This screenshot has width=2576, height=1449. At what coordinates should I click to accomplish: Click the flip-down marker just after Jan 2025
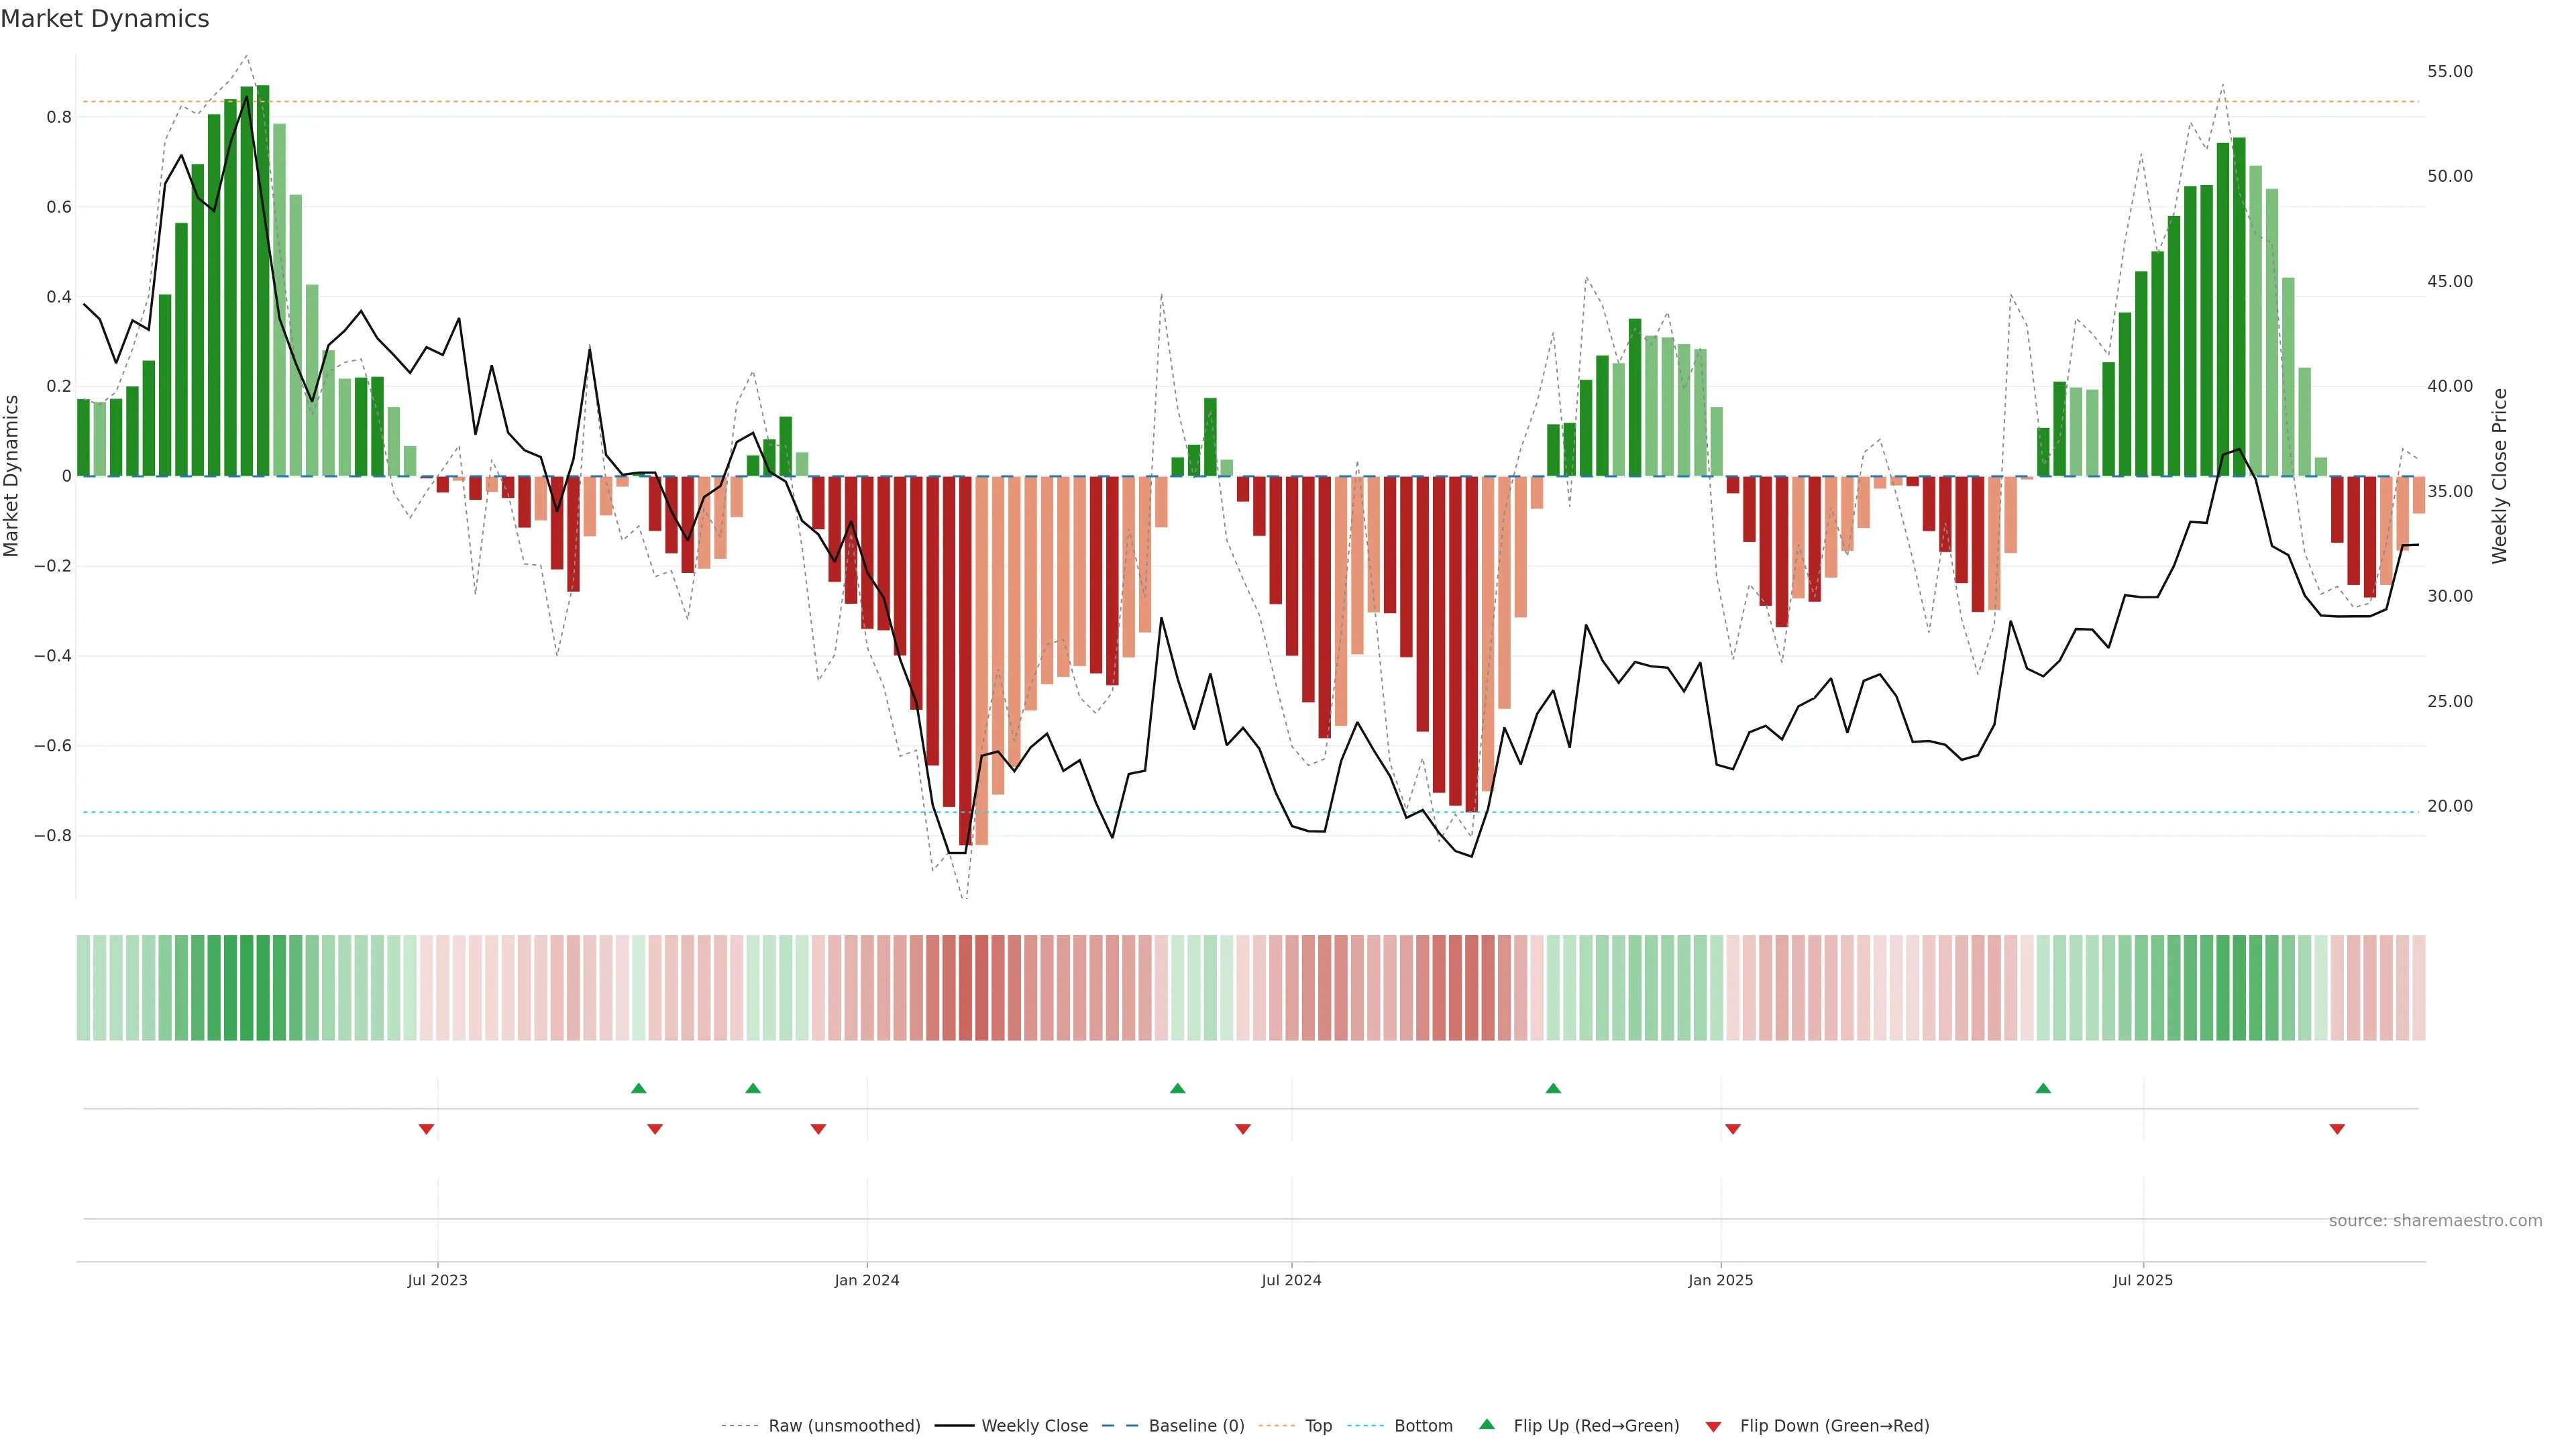1733,1129
